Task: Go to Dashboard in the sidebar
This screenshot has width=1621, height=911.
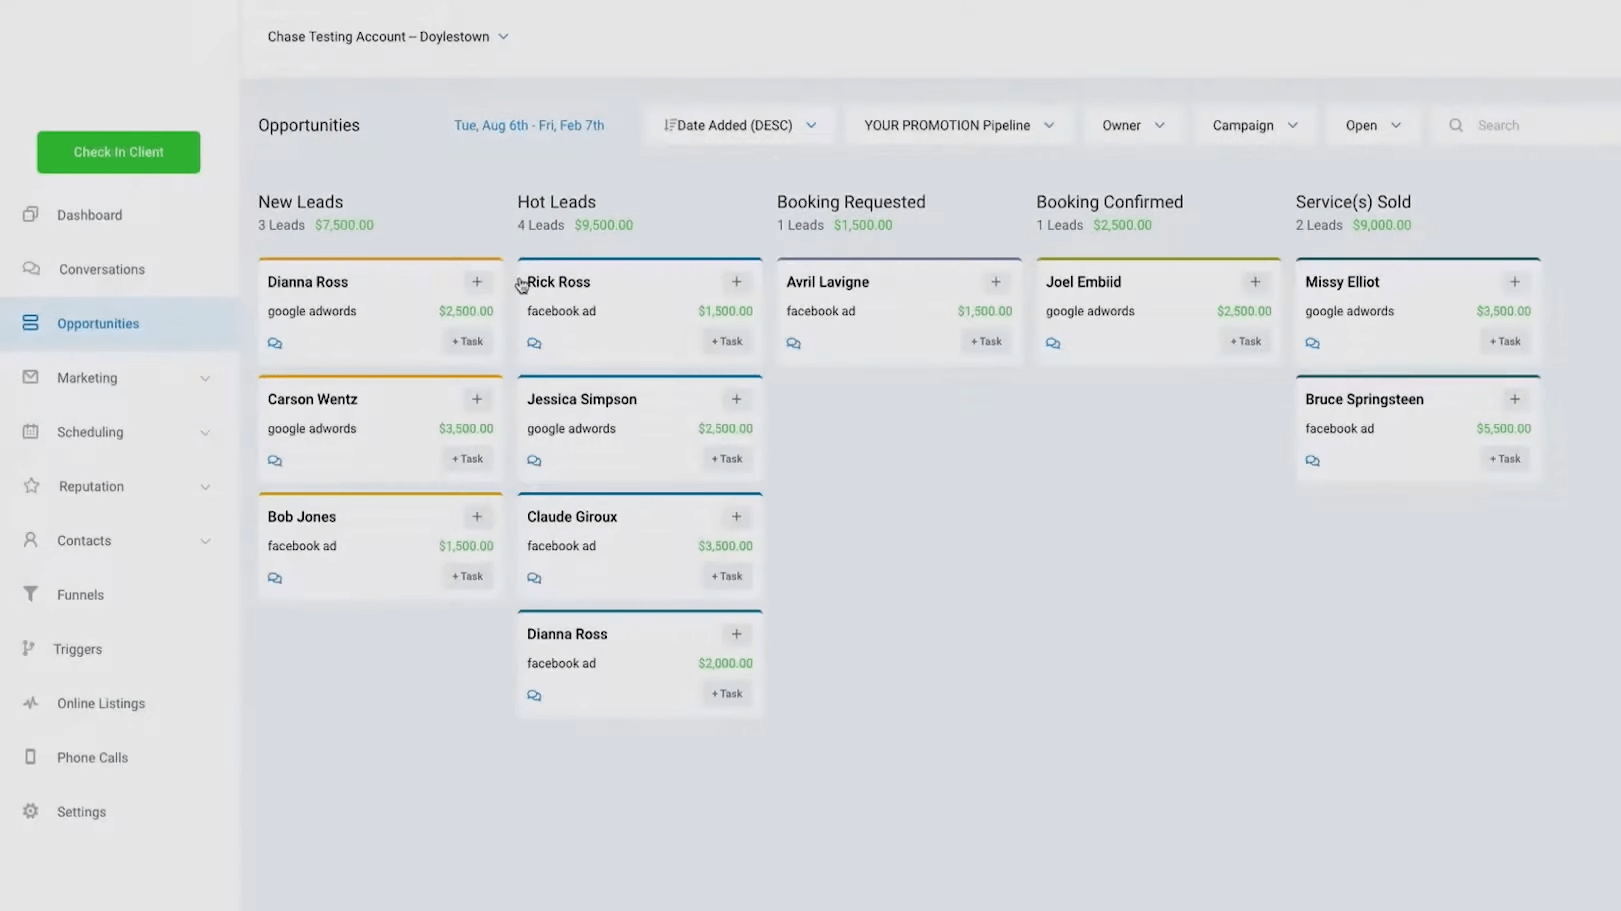Action: (x=89, y=215)
